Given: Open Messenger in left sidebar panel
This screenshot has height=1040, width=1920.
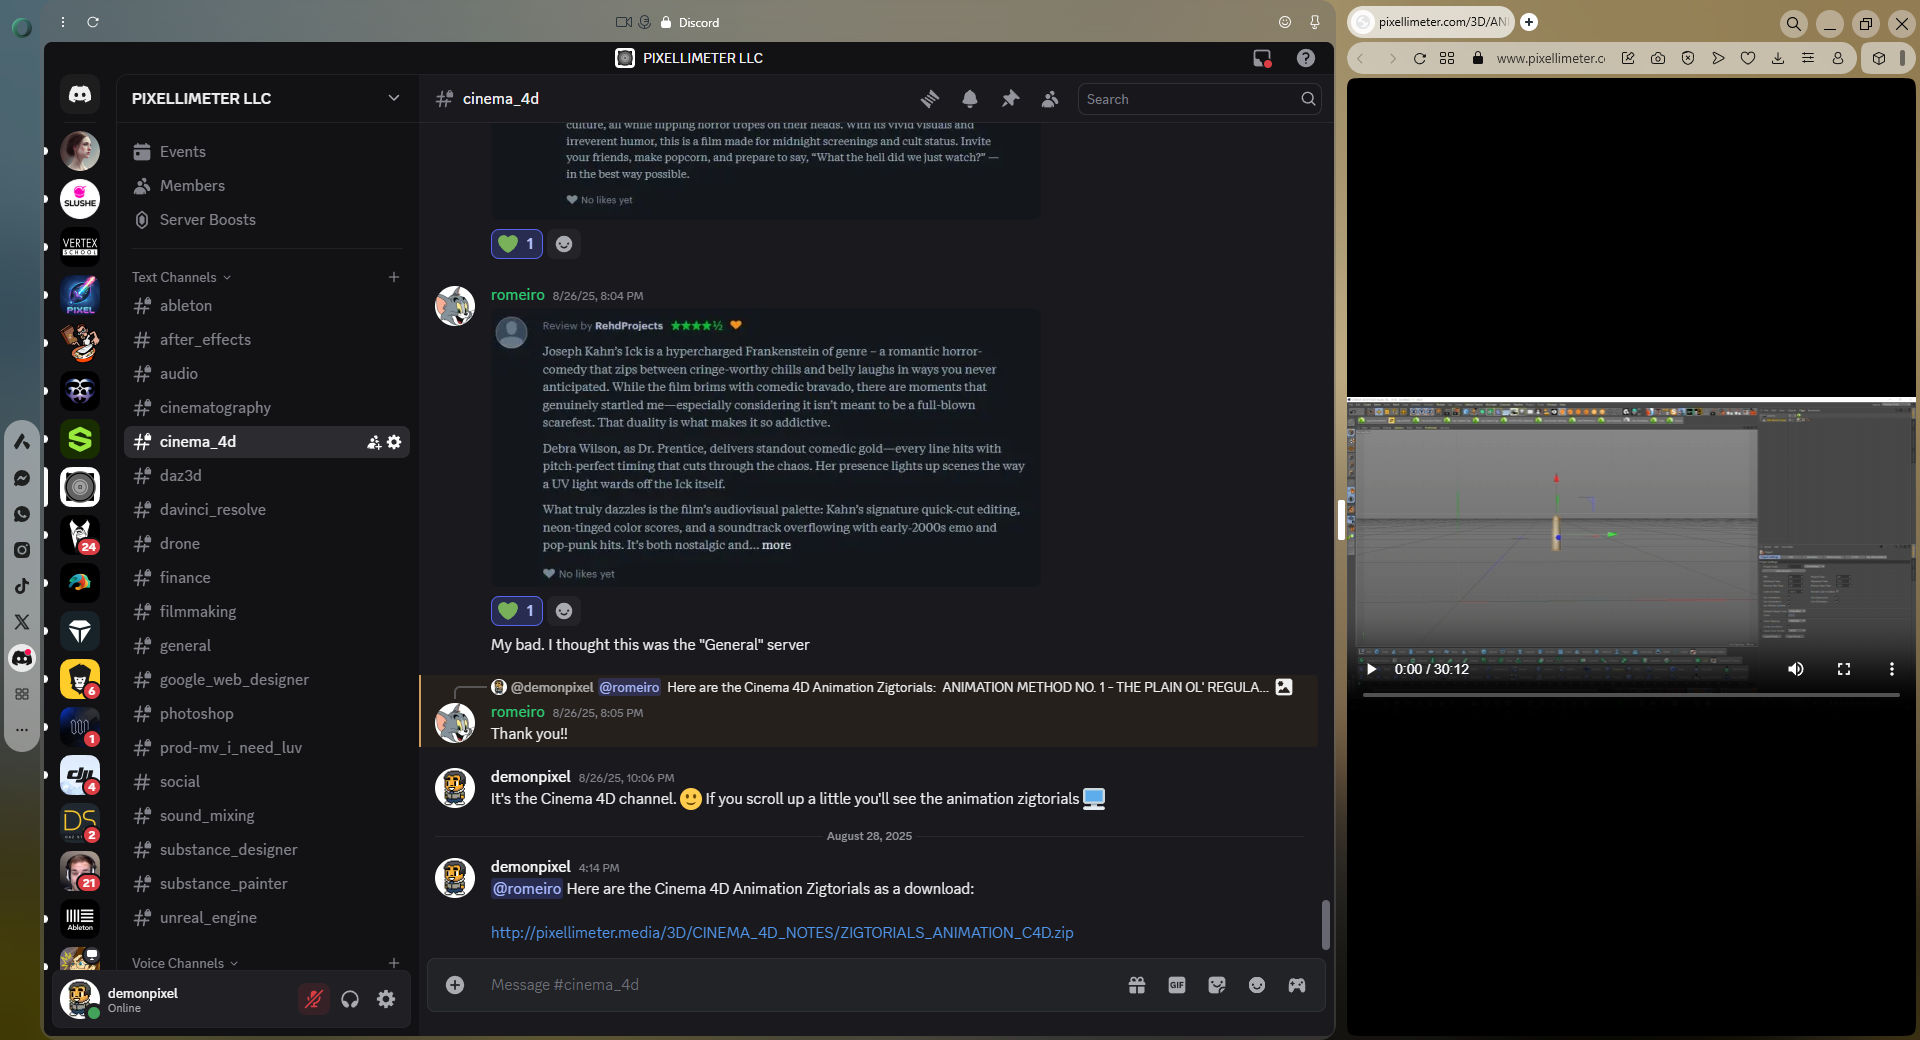Looking at the screenshot, I should coord(22,478).
